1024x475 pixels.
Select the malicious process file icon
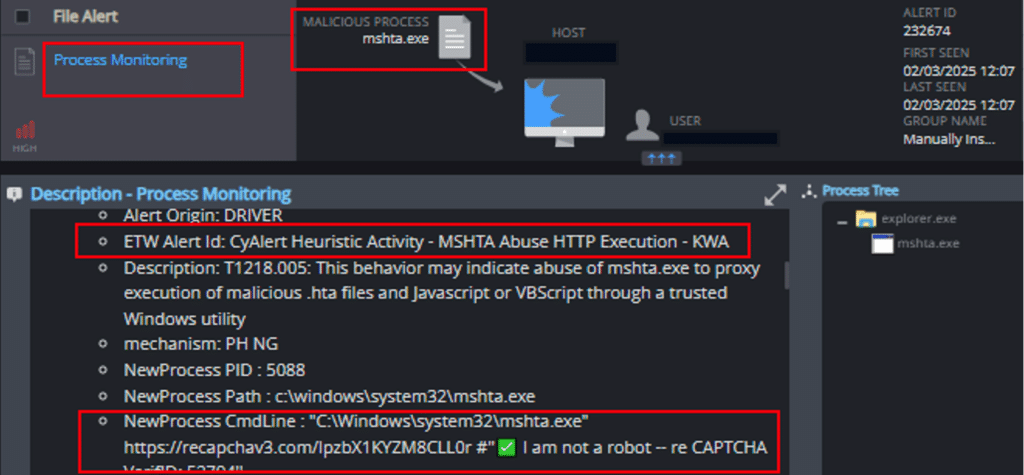[455, 38]
